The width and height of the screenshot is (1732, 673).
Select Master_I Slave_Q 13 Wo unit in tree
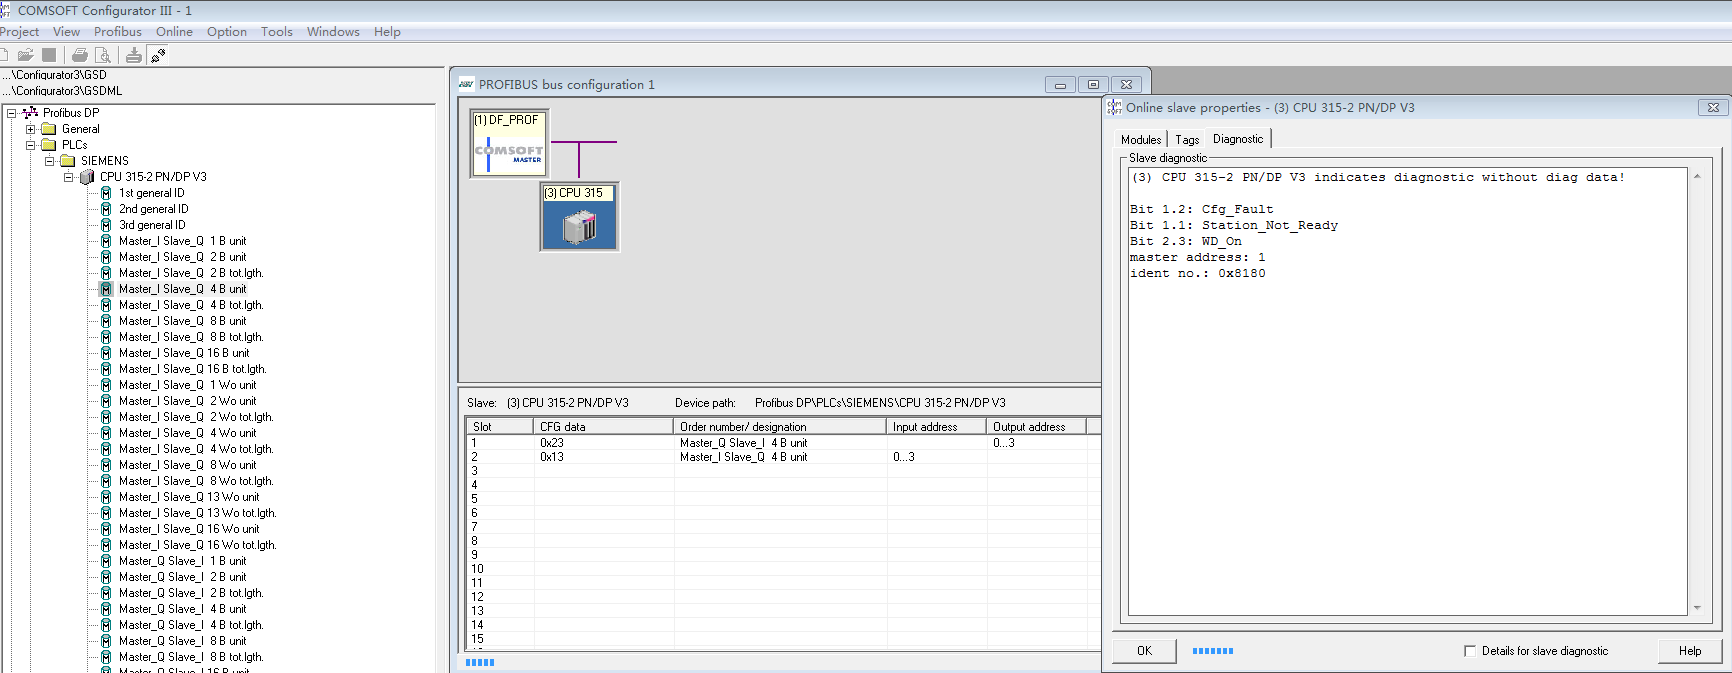pos(189,497)
